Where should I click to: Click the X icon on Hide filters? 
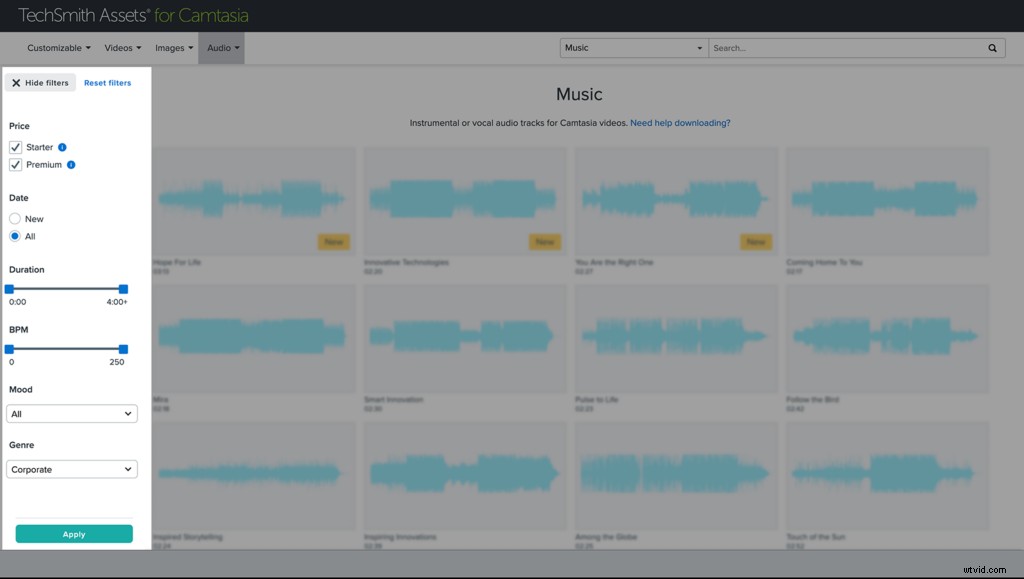coord(18,82)
